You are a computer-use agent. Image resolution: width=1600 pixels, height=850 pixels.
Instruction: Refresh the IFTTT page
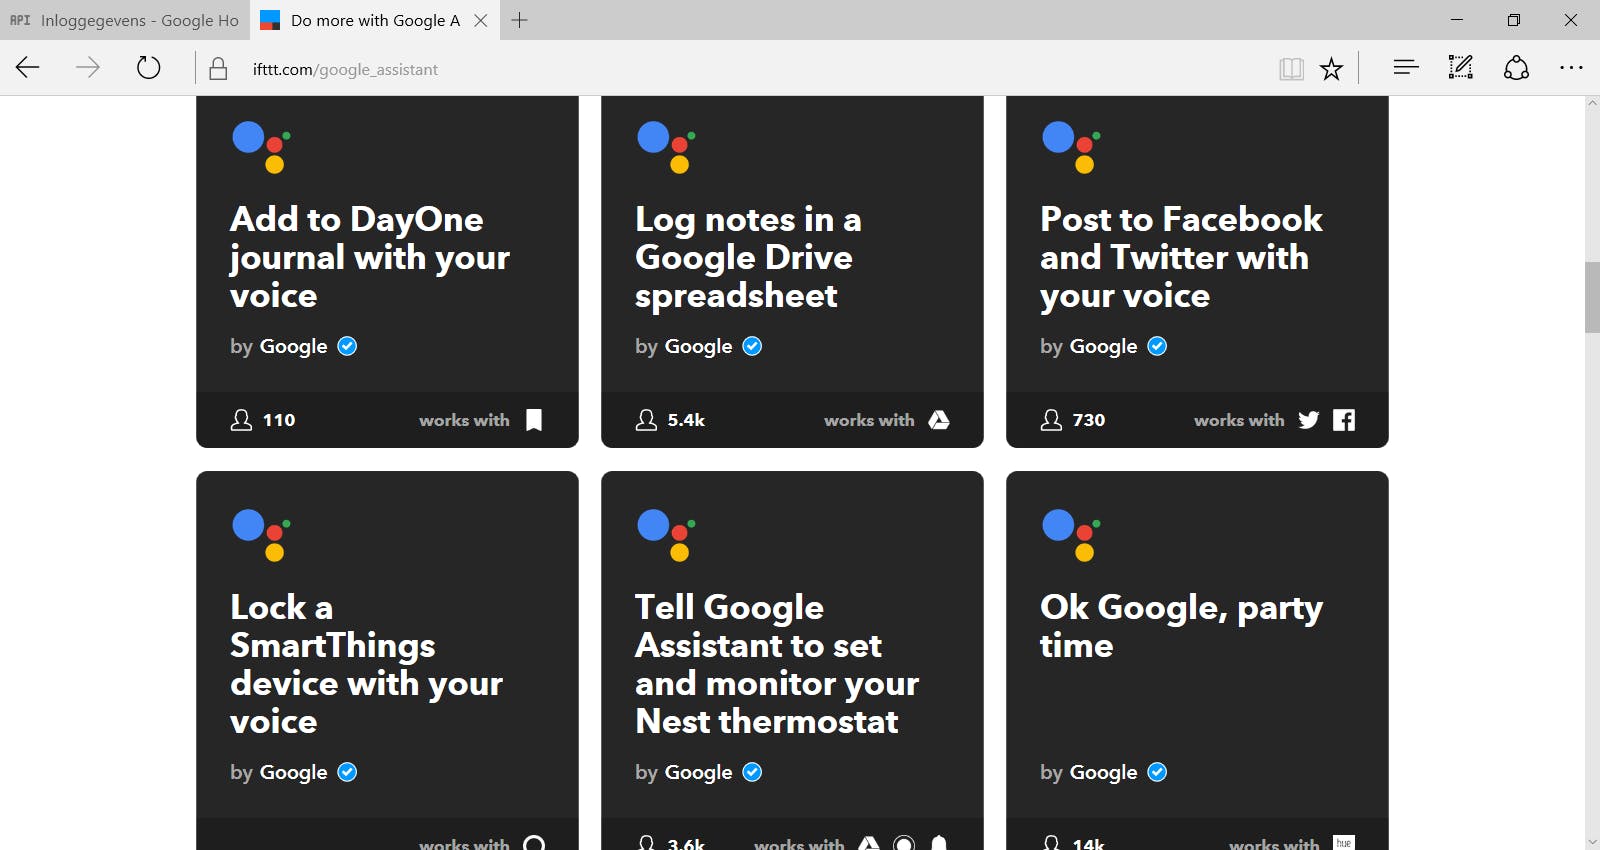pyautogui.click(x=148, y=68)
